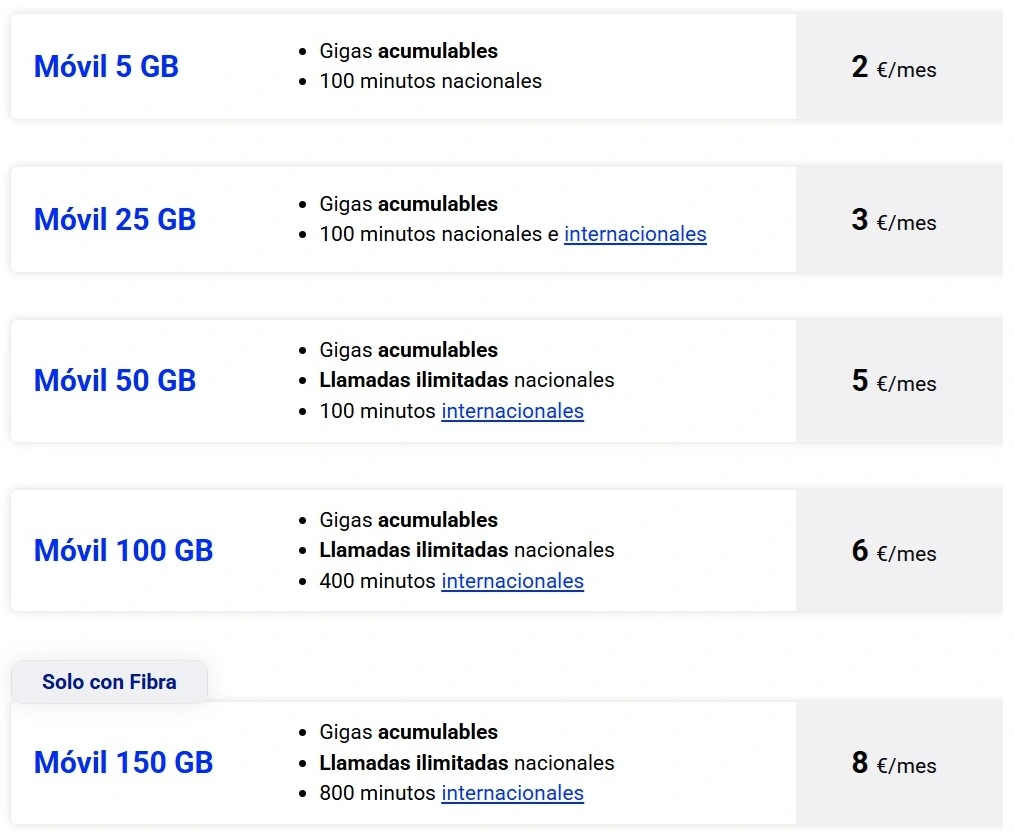Choose the 6 €/mes price box
The height and width of the screenshot is (839, 1014).
pos(894,552)
